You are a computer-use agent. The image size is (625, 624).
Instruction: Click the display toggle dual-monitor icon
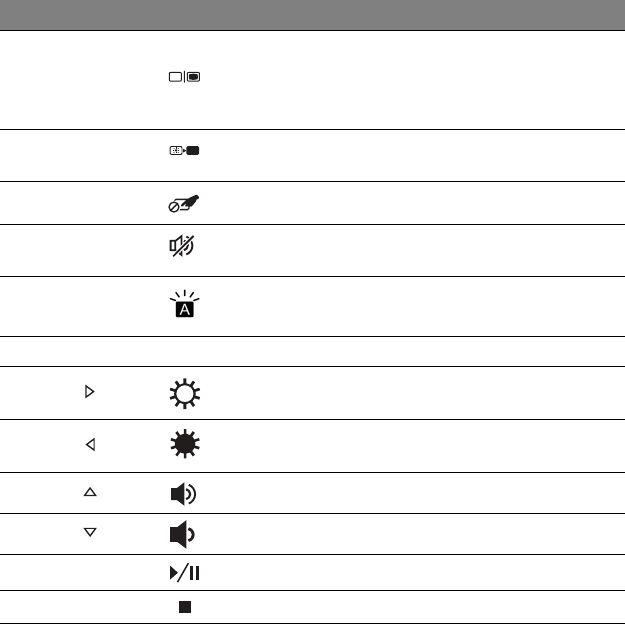click(x=185, y=77)
